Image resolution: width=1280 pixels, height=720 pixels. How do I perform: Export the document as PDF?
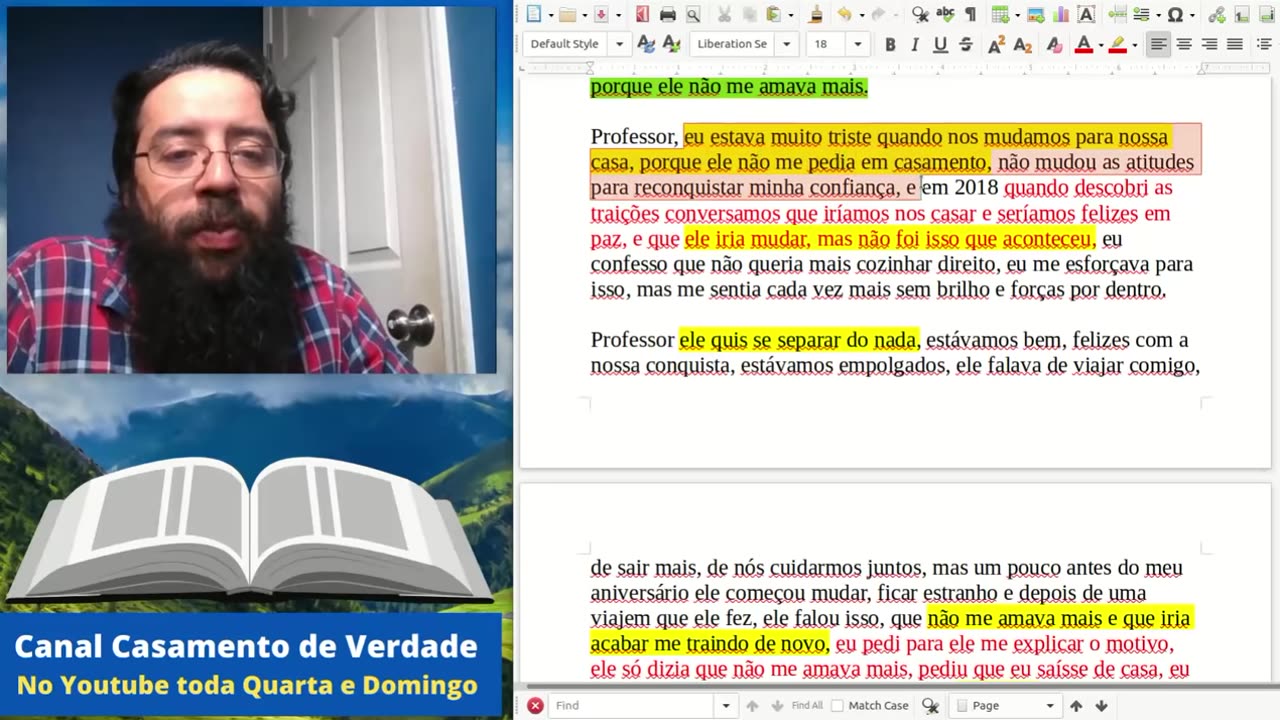point(642,14)
